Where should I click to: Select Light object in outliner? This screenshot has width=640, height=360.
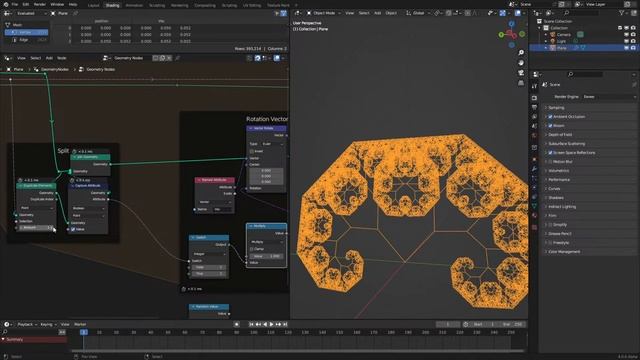pyautogui.click(x=562, y=41)
